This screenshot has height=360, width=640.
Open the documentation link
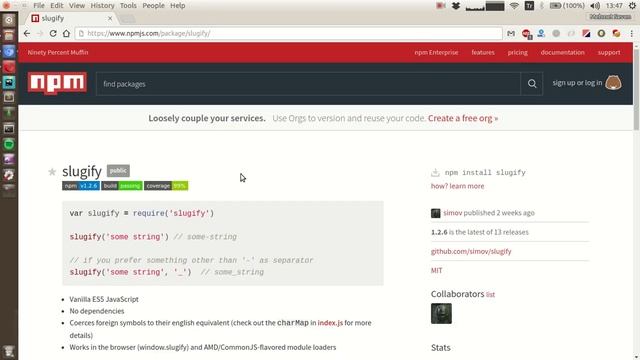[562, 52]
